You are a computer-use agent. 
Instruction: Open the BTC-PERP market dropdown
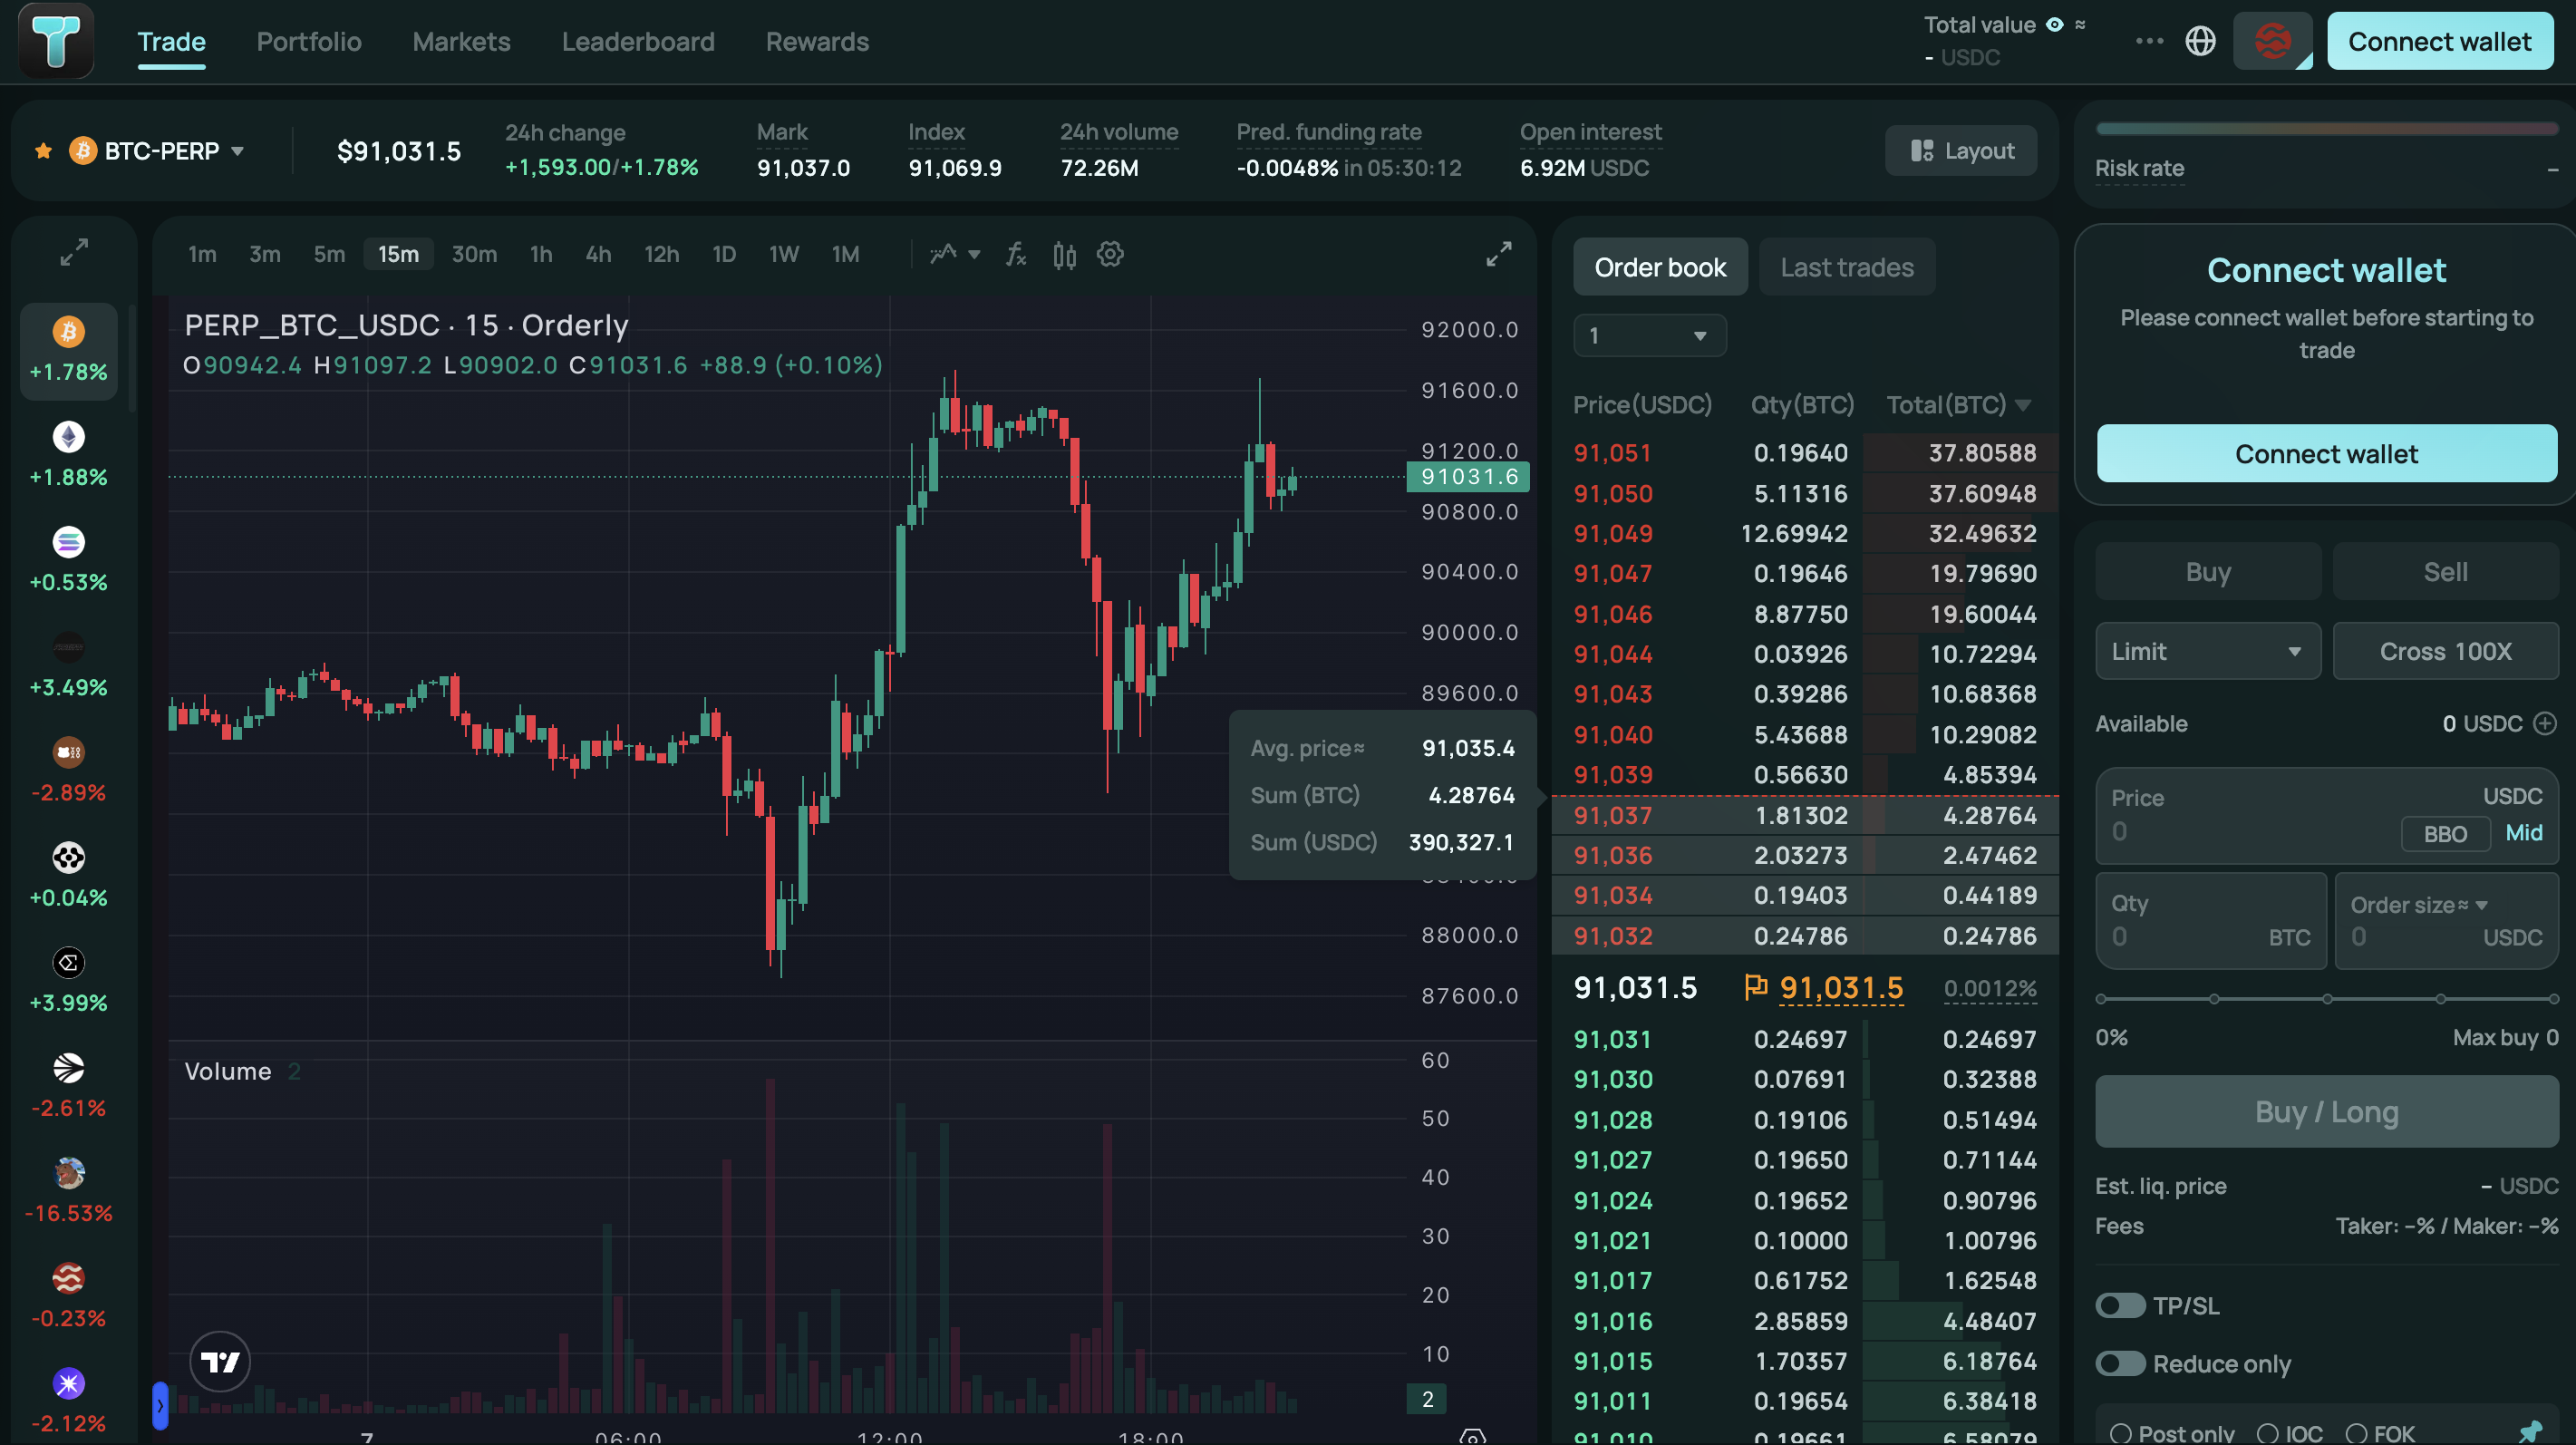click(x=238, y=151)
